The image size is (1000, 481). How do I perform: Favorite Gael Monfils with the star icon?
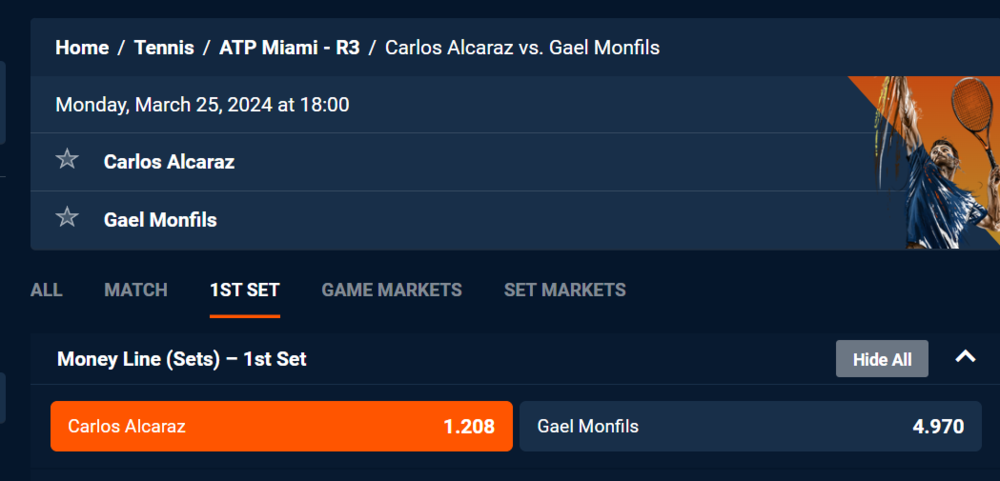67,218
